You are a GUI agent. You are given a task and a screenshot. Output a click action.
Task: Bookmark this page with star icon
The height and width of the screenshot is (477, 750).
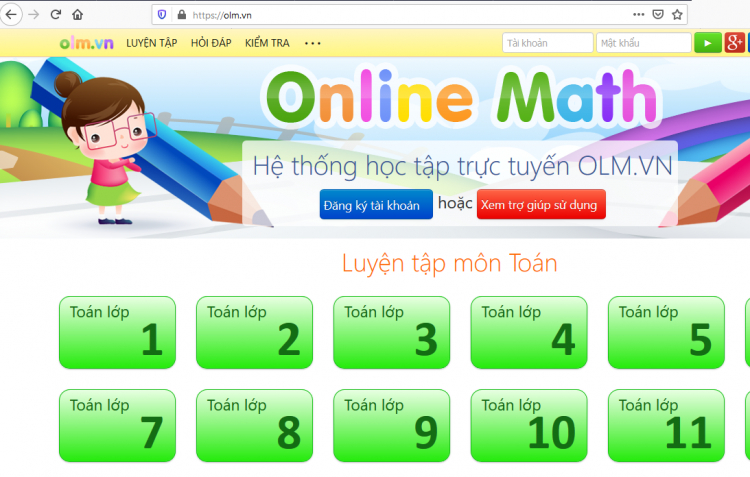(x=677, y=15)
